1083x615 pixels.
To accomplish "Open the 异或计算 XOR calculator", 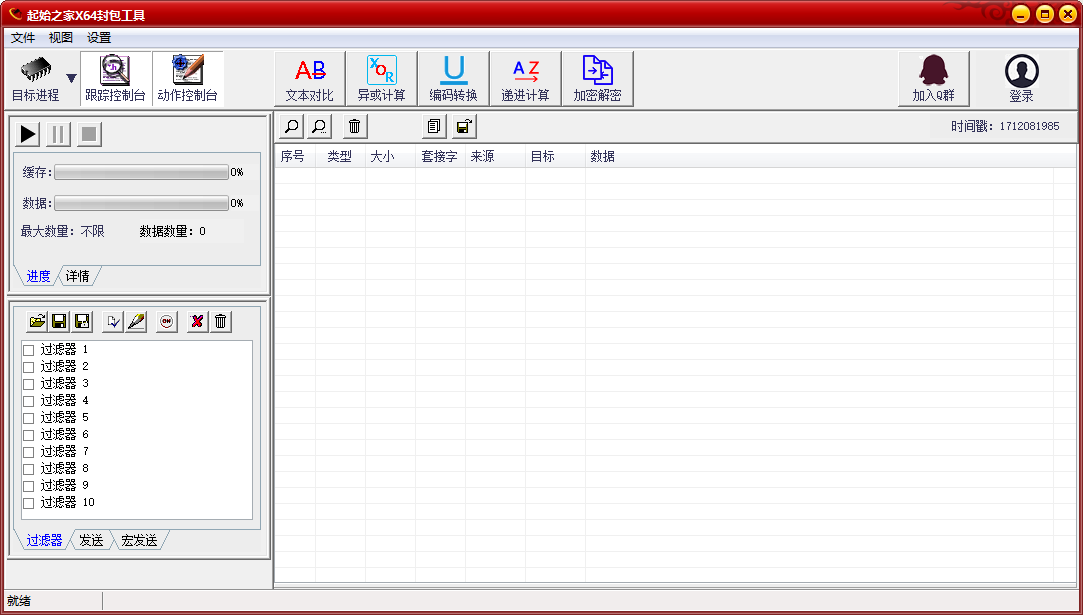I will coord(381,79).
